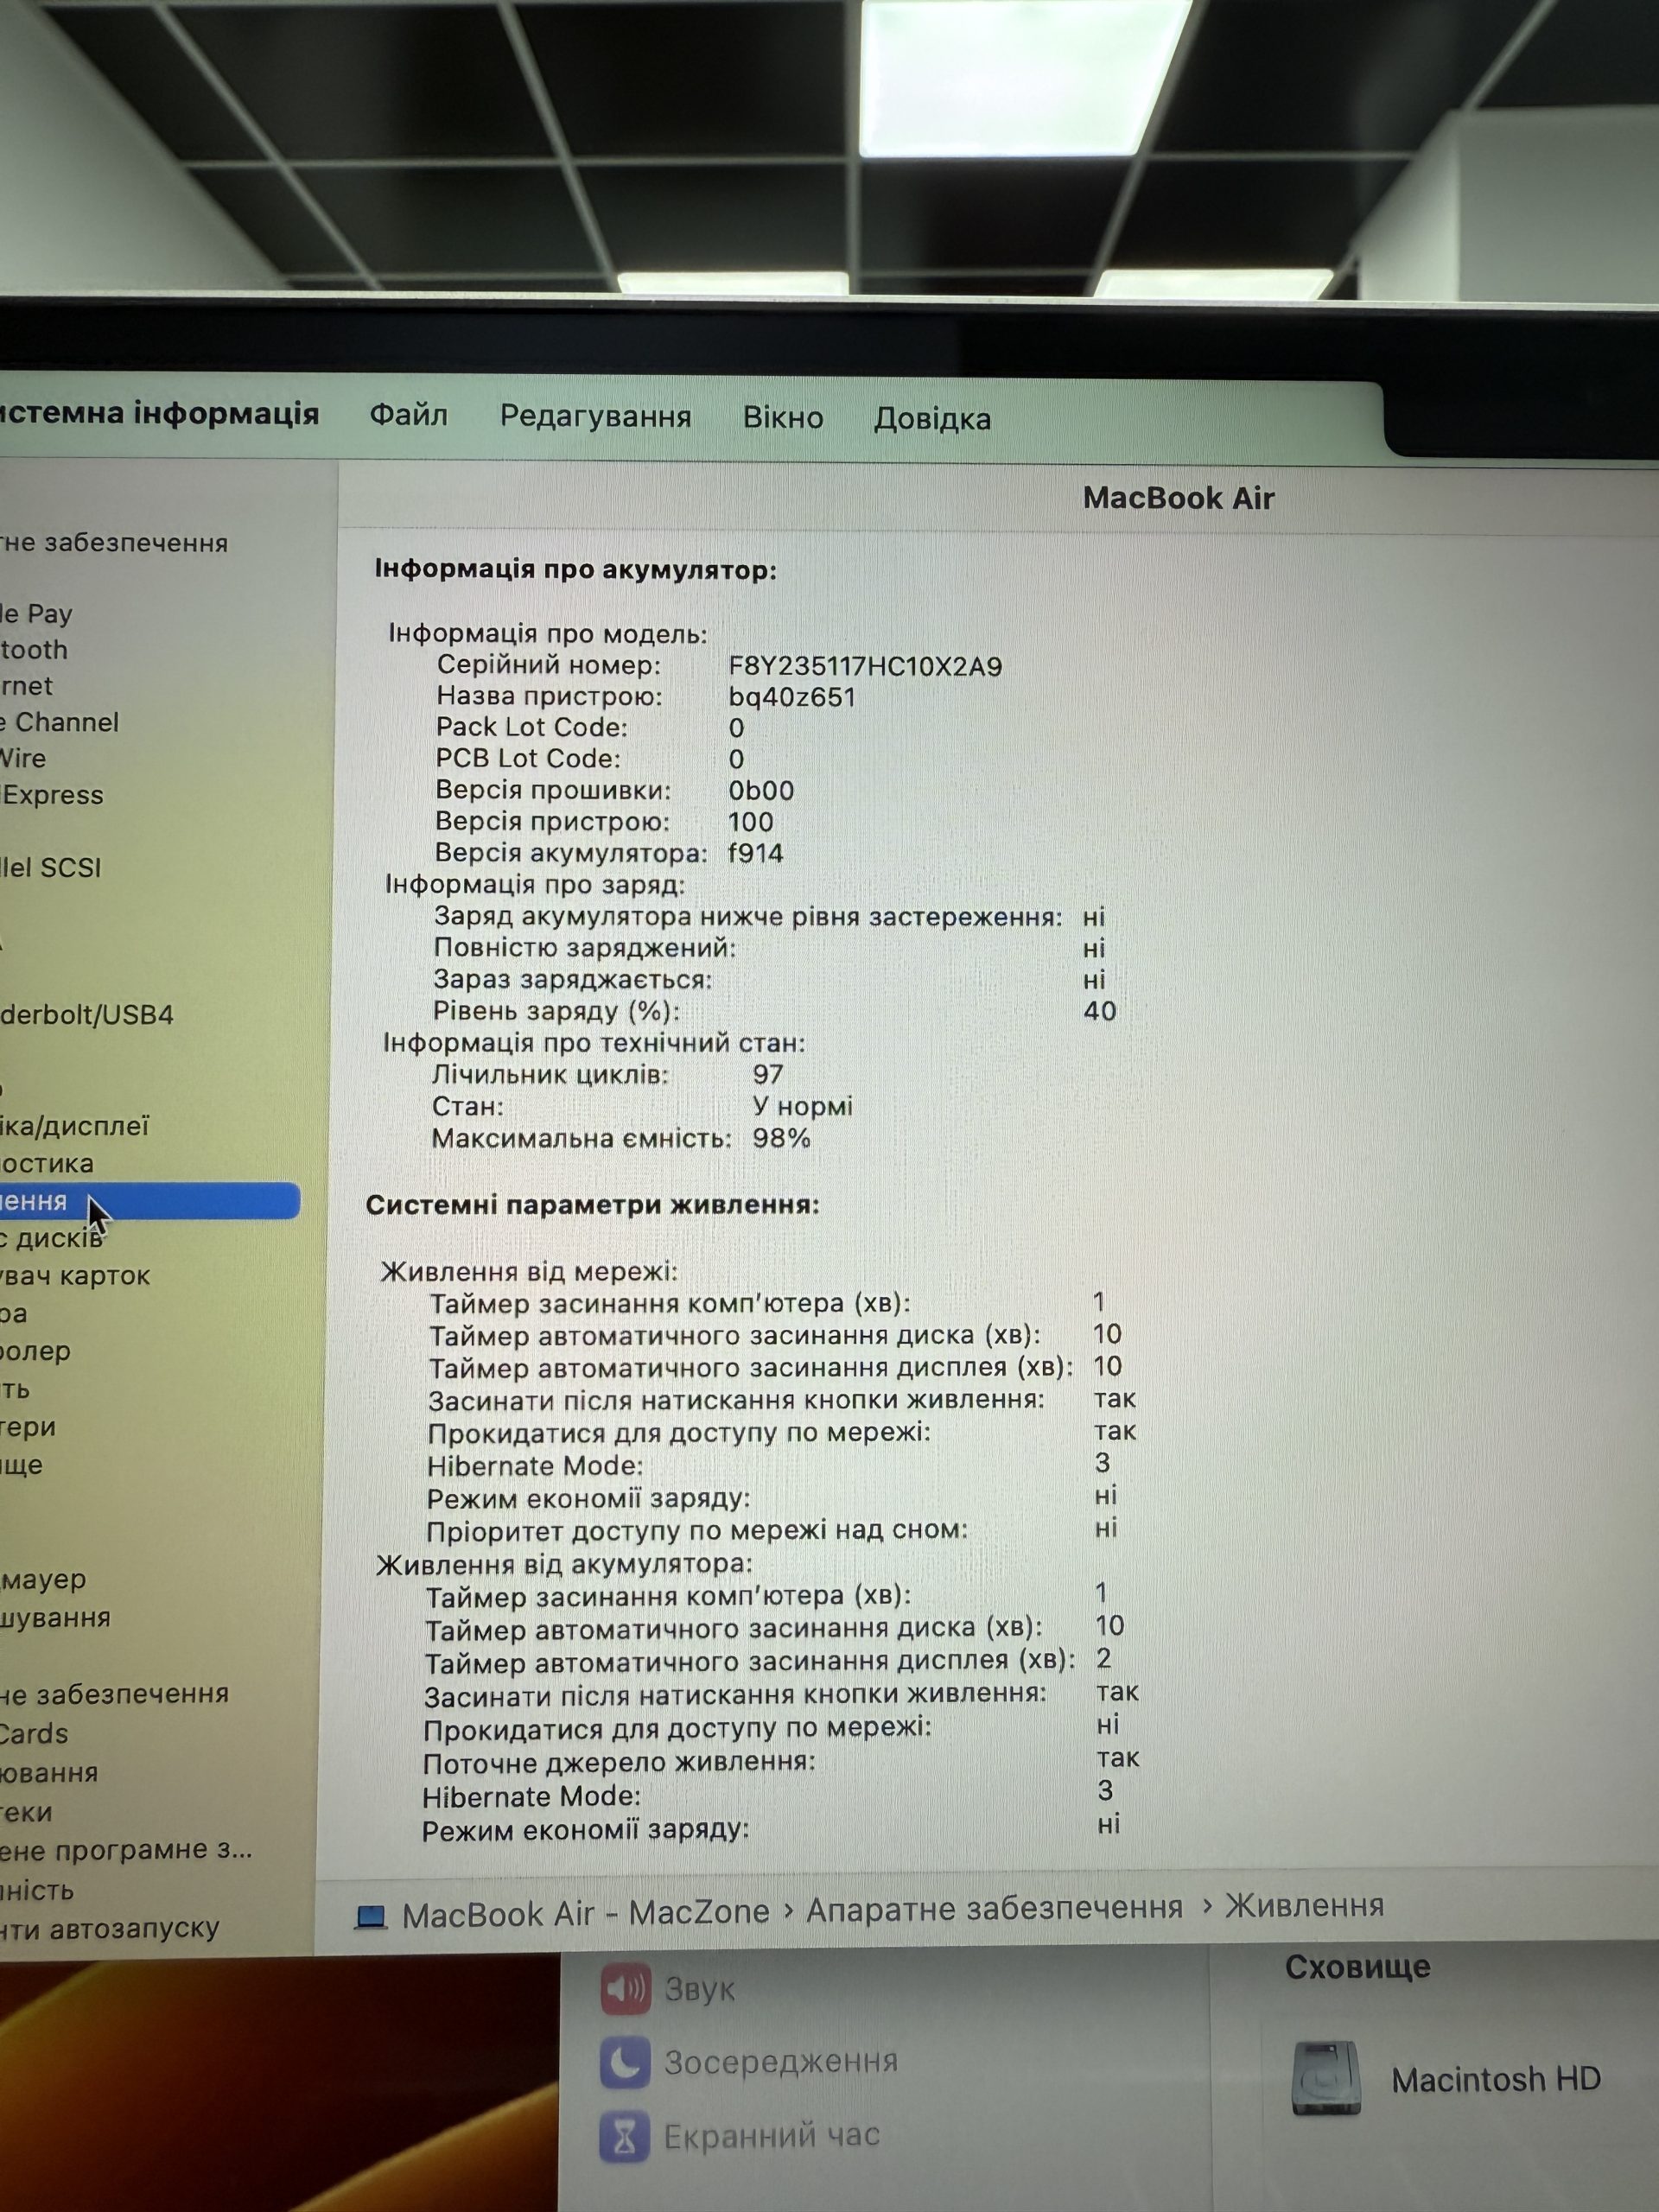
Task: Click Інформація про акумулятор heading
Action: 575,569
